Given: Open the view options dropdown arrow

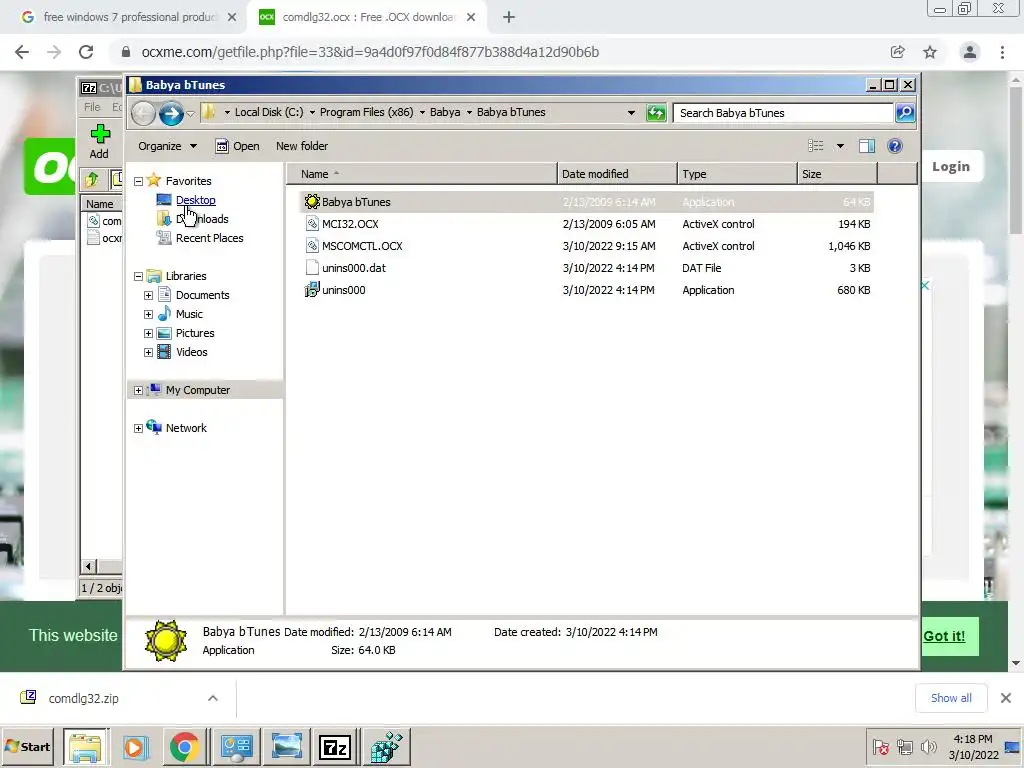Looking at the screenshot, I should pos(840,146).
